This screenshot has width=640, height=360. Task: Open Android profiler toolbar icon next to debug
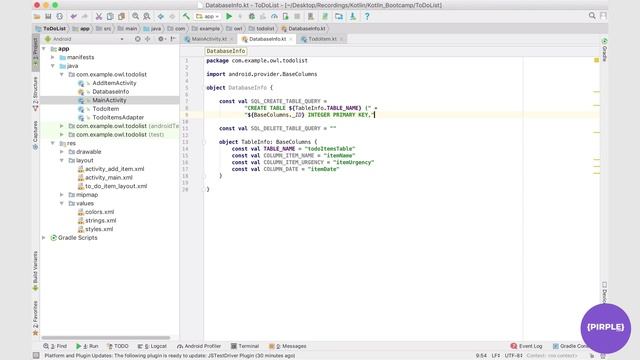coord(274,16)
